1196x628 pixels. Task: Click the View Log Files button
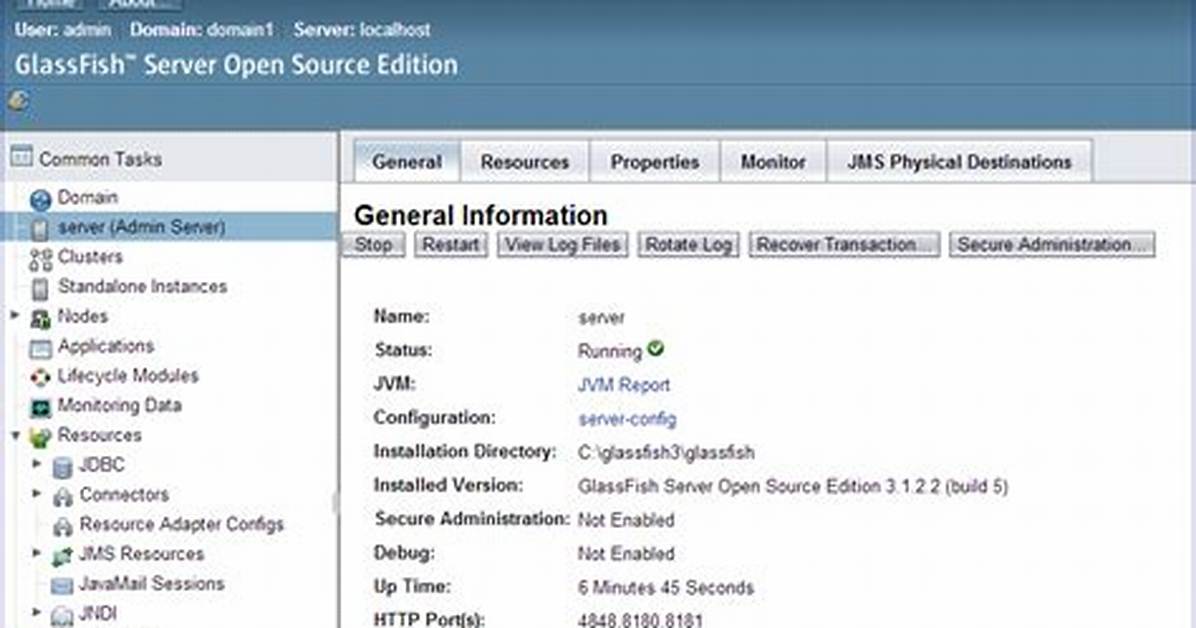563,245
